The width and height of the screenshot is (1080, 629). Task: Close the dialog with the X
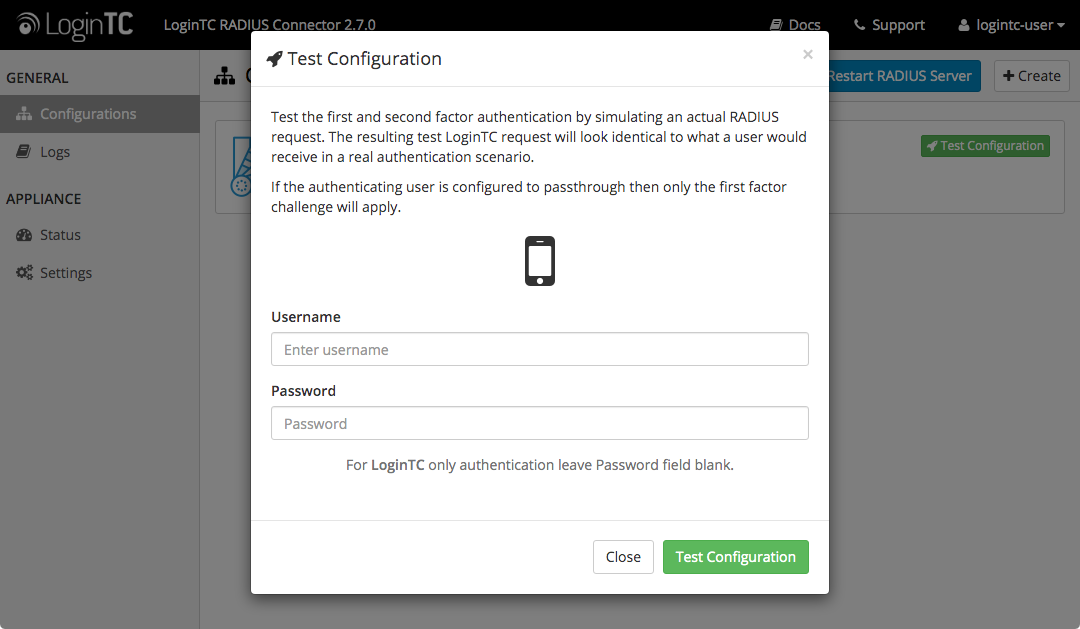808,54
